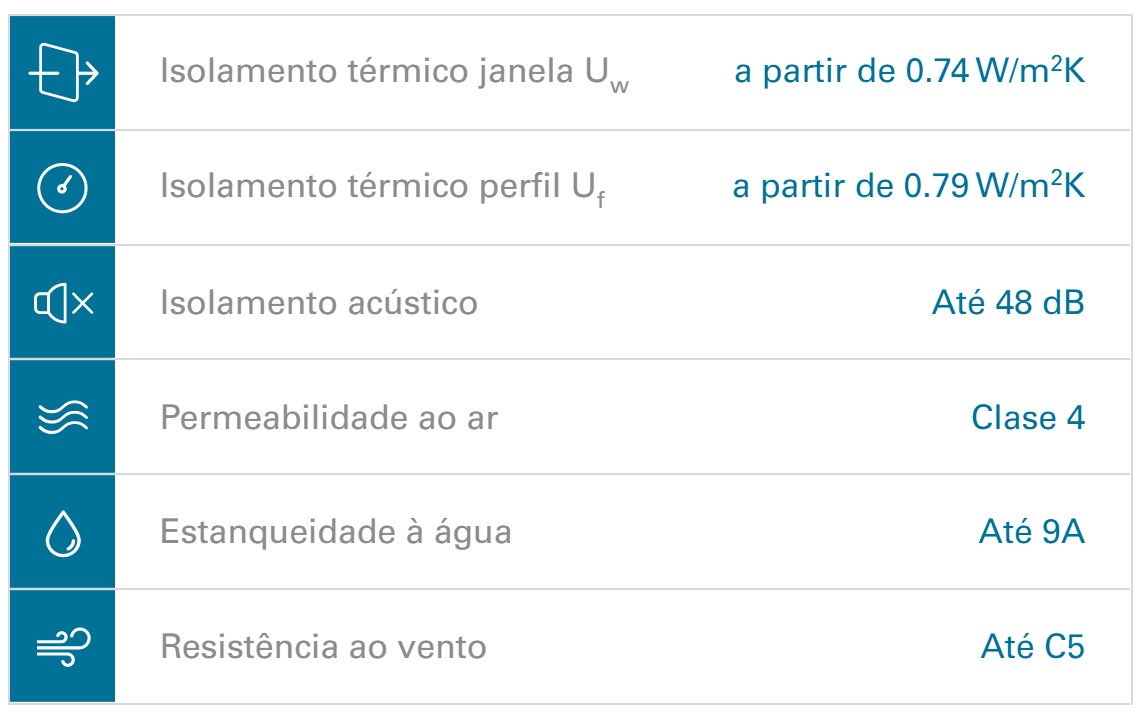This screenshot has height=714, width=1139.
Task: Click the water droplet icon
Action: pyautogui.click(x=63, y=533)
